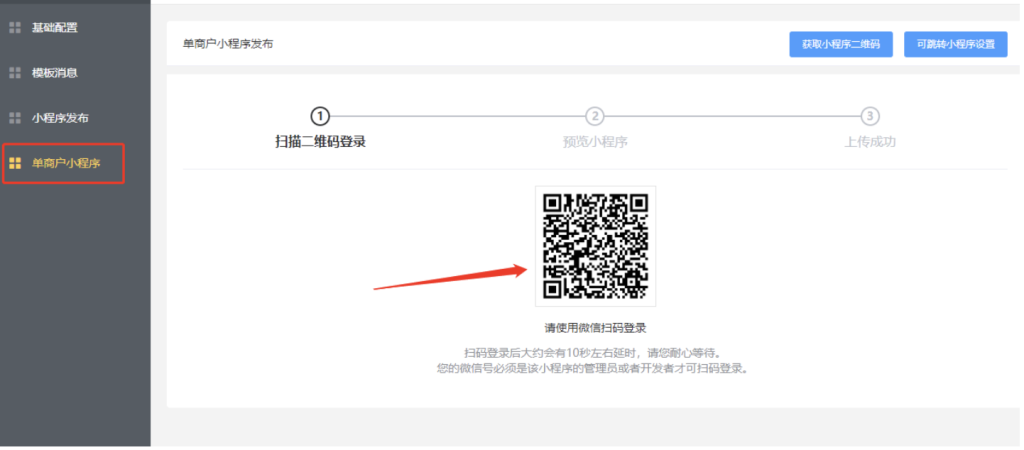The image size is (1024, 450).
Task: Click the 预览小程序 step label
Action: [x=595, y=142]
